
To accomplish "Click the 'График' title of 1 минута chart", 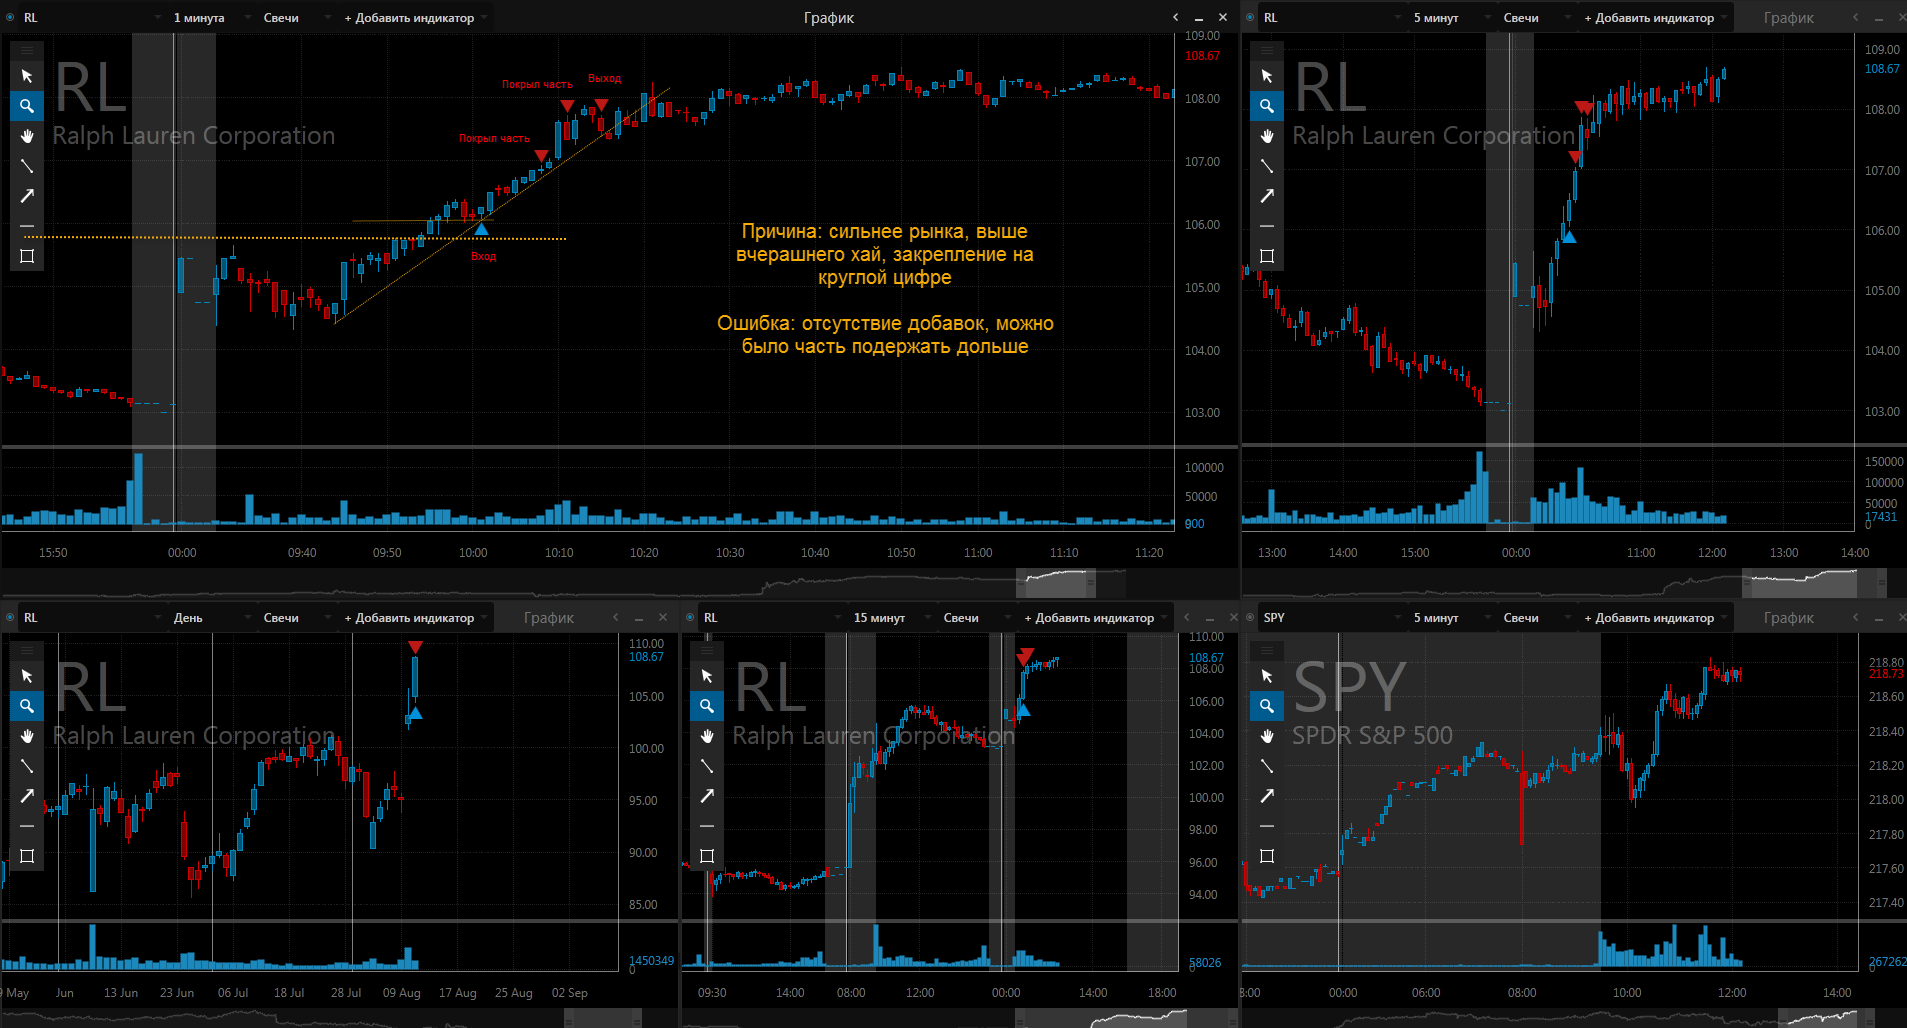I will point(829,18).
